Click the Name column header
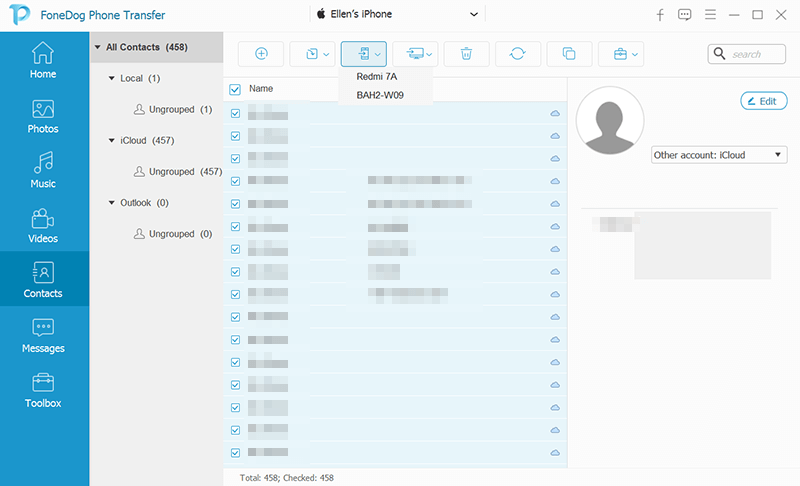800x486 pixels. 261,89
